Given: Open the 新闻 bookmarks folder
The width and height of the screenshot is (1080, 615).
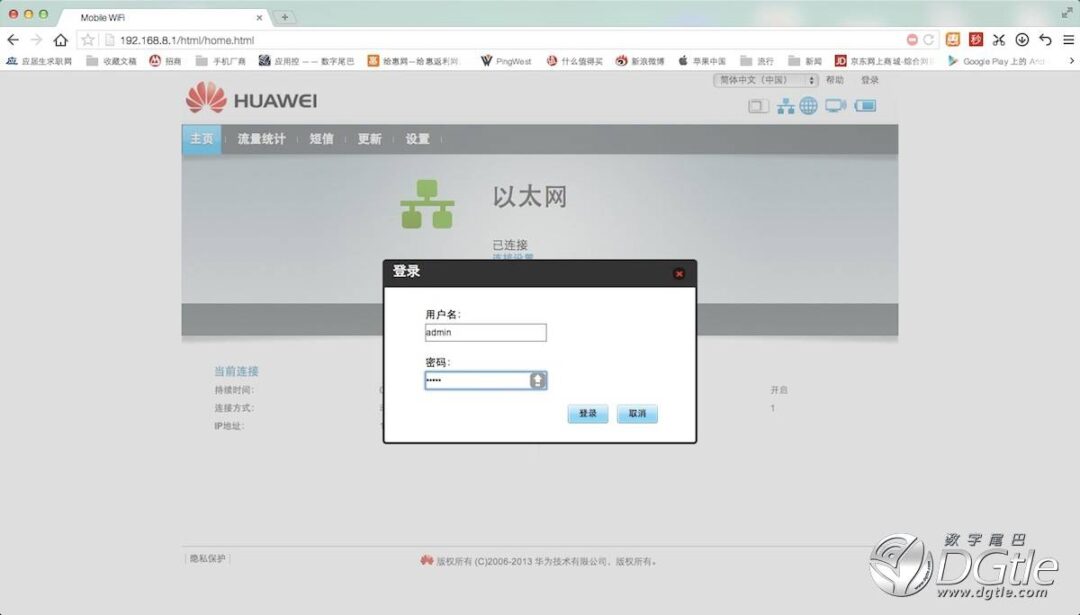Looking at the screenshot, I should pos(805,61).
